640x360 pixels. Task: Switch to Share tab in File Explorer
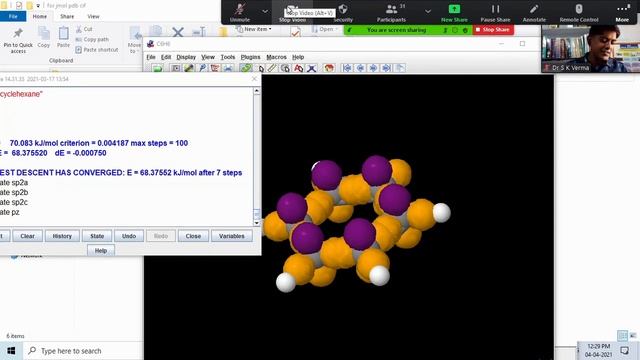point(67,16)
